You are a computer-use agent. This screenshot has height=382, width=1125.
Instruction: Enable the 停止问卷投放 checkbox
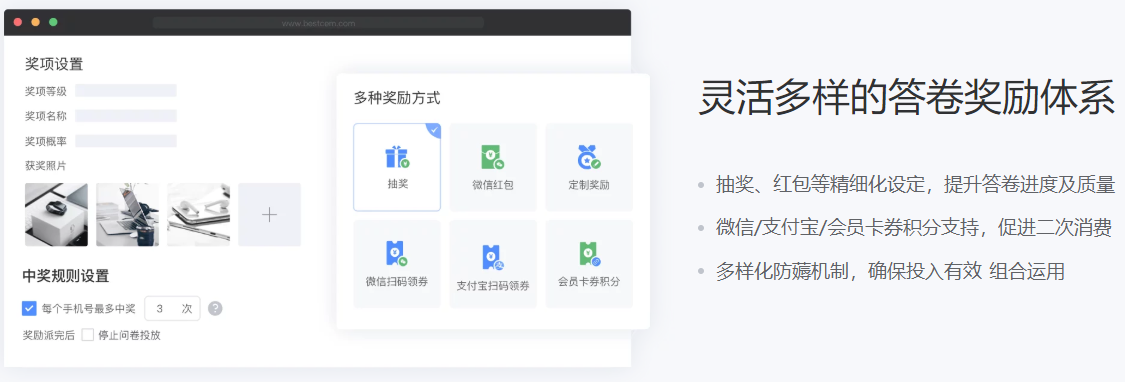(x=88, y=335)
